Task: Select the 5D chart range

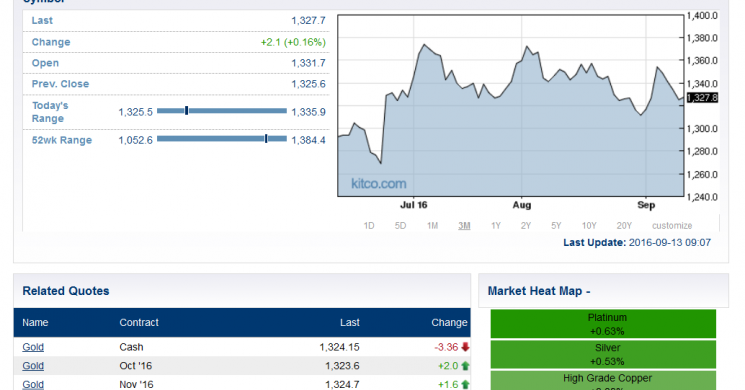Action: coord(401,226)
